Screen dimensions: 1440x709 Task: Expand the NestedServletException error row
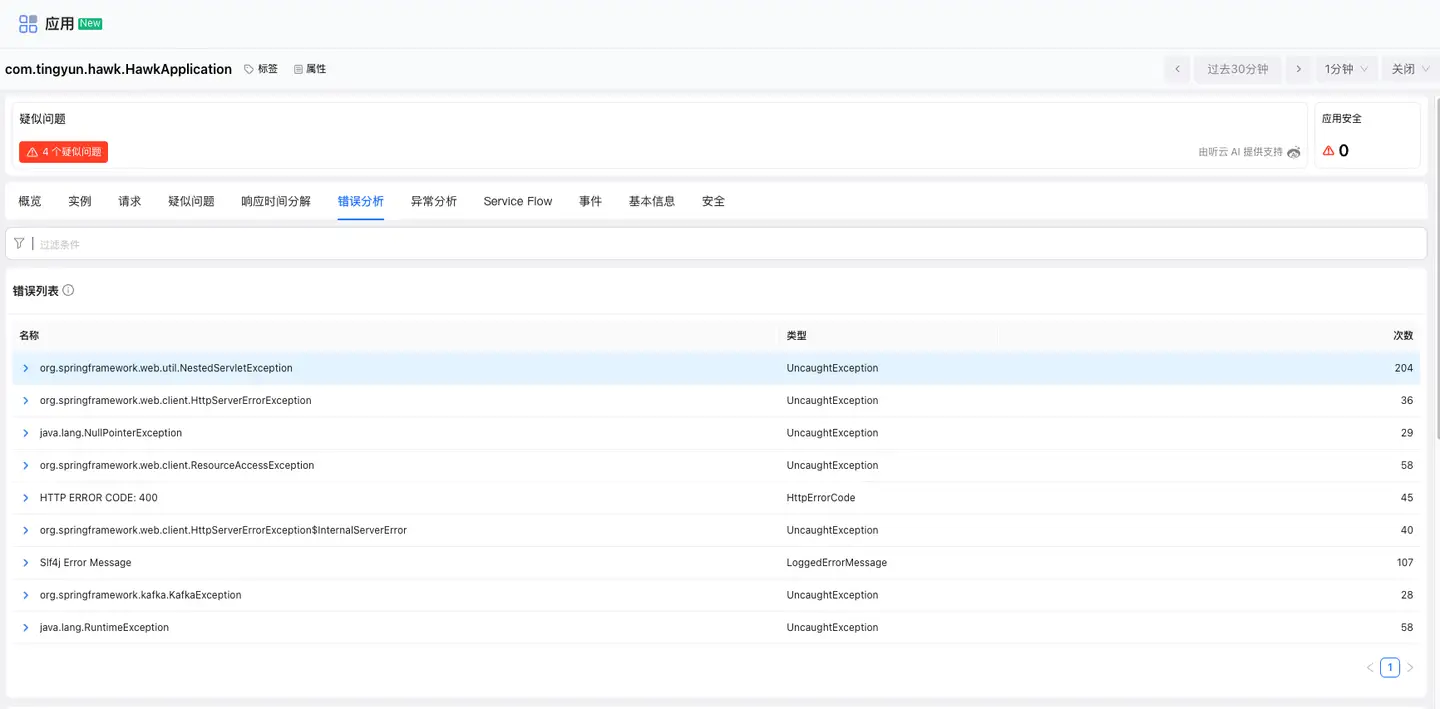tap(25, 367)
